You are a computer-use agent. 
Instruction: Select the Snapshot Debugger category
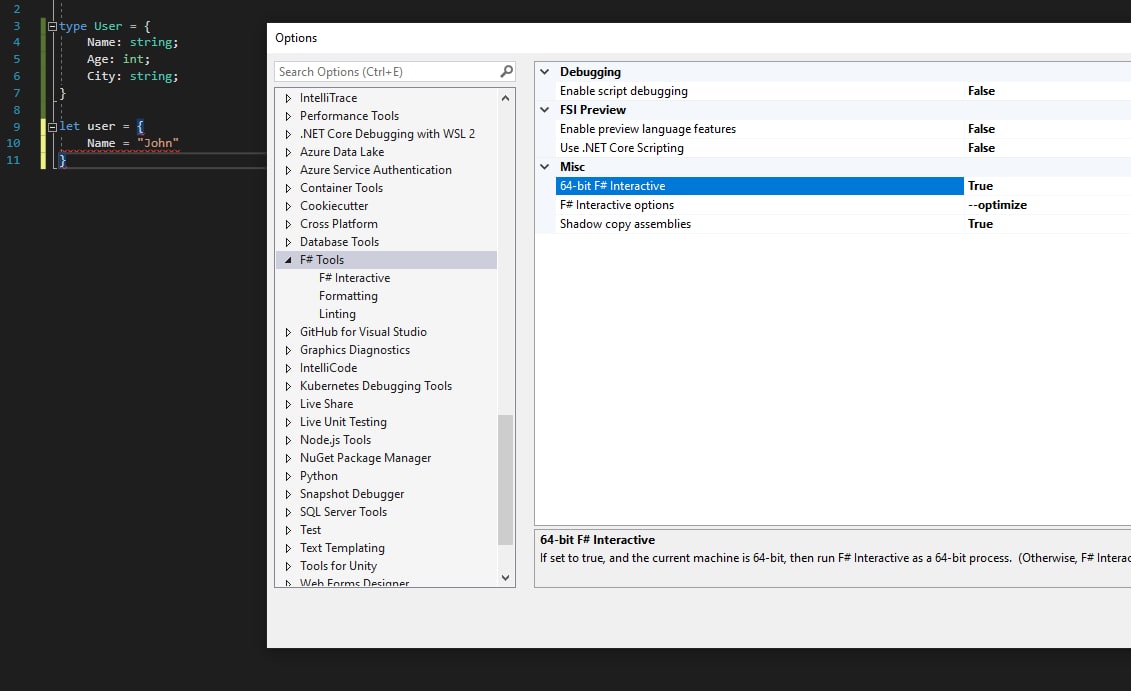[351, 494]
